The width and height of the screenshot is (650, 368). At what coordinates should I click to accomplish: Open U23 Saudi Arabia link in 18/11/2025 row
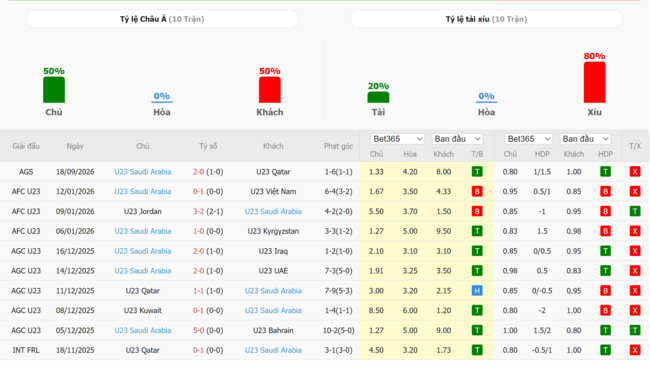pyautogui.click(x=273, y=351)
